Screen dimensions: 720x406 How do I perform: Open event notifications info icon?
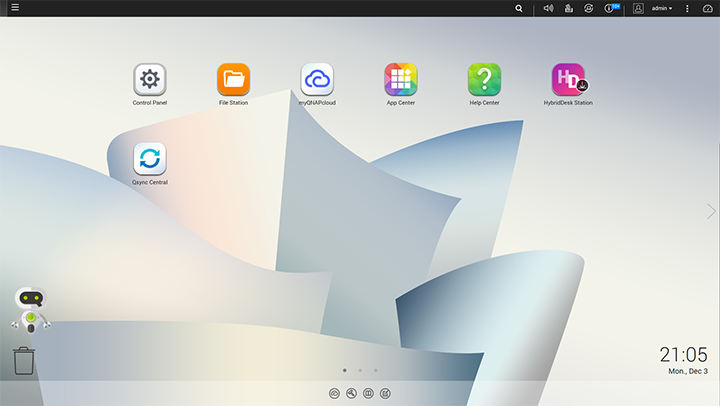point(609,8)
